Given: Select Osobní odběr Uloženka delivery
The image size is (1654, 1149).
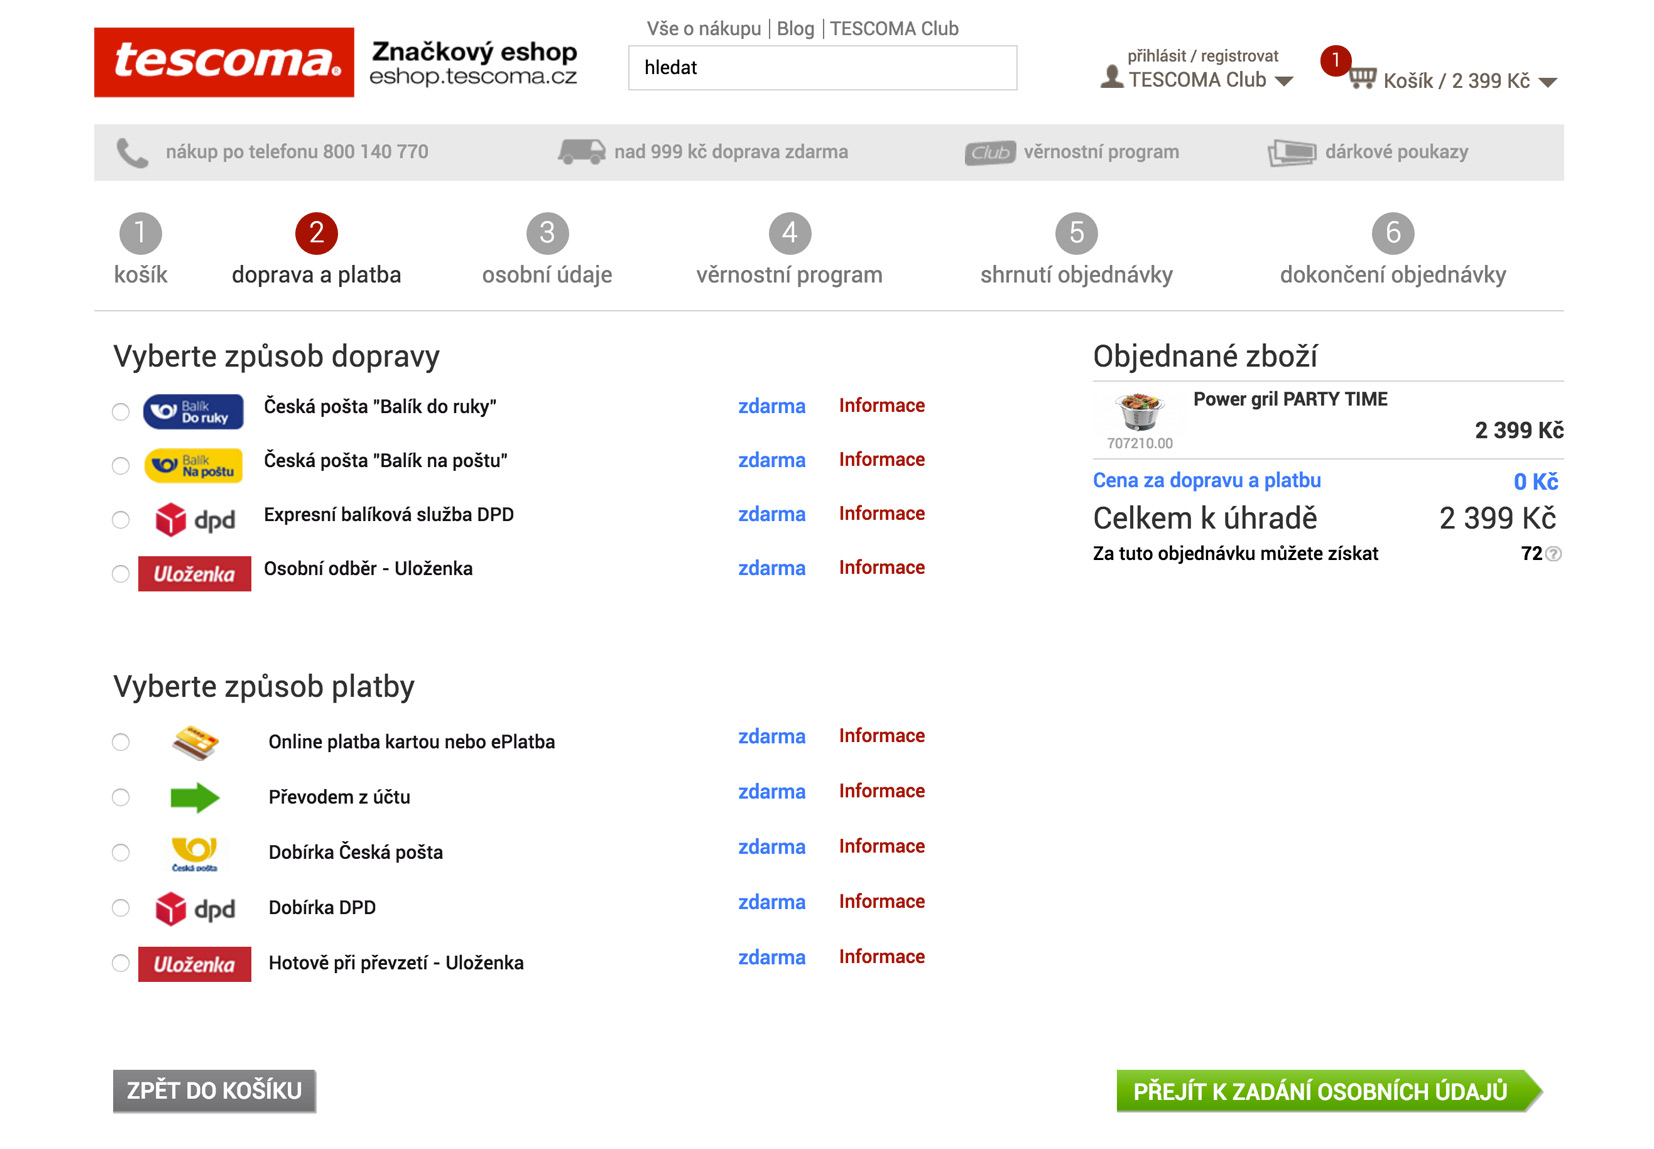Looking at the screenshot, I should click(x=121, y=574).
